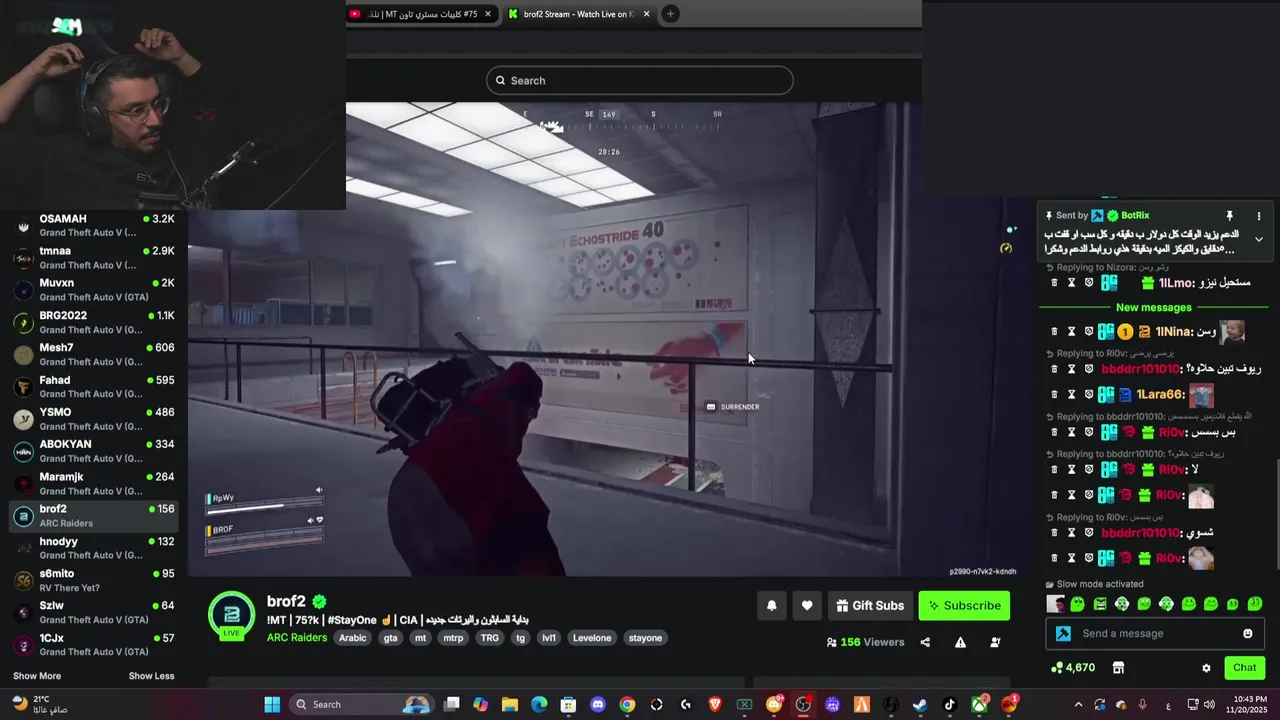The image size is (1280, 720).
Task: Click the mtrp tag
Action: click(453, 638)
